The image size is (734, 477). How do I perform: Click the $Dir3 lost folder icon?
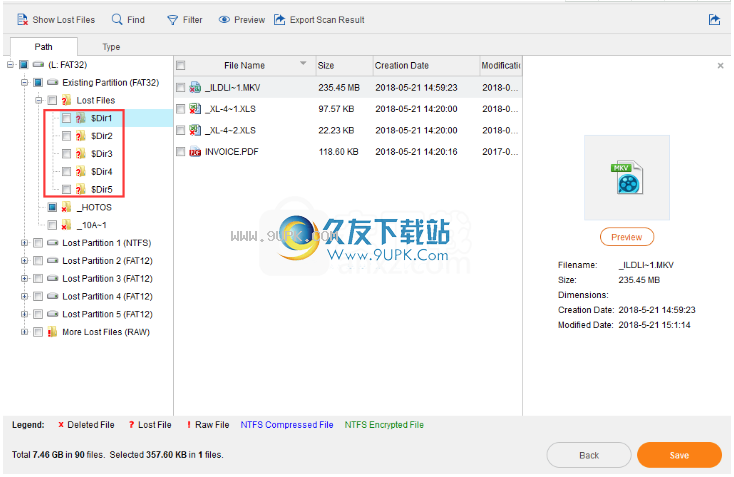(81, 154)
